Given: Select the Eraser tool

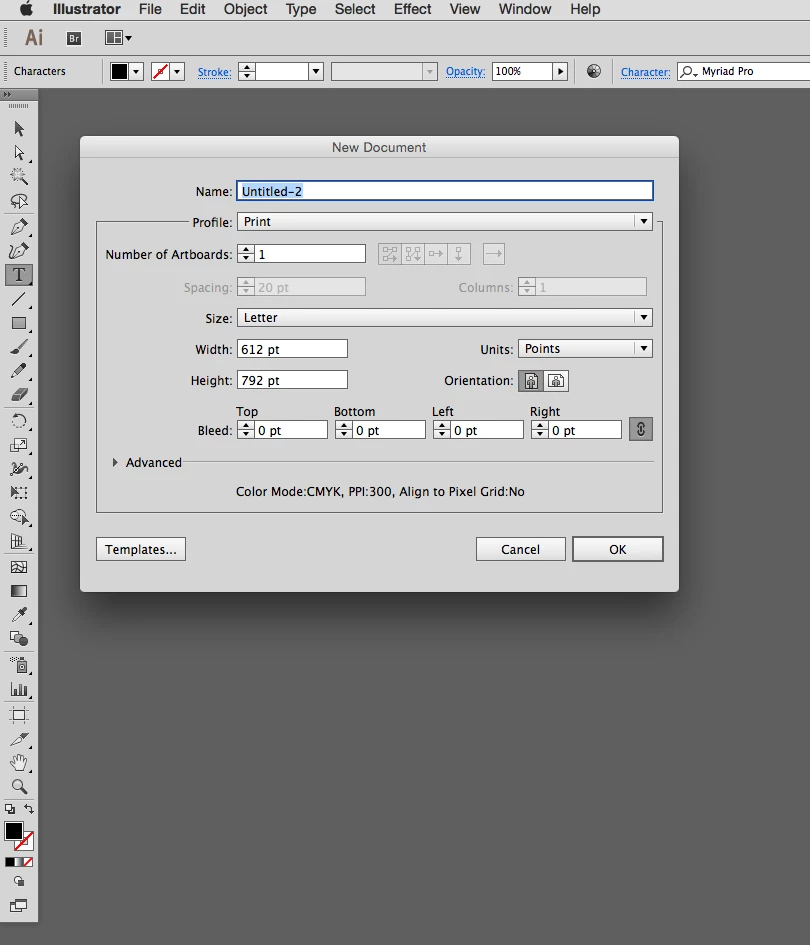Looking at the screenshot, I should pos(19,395).
